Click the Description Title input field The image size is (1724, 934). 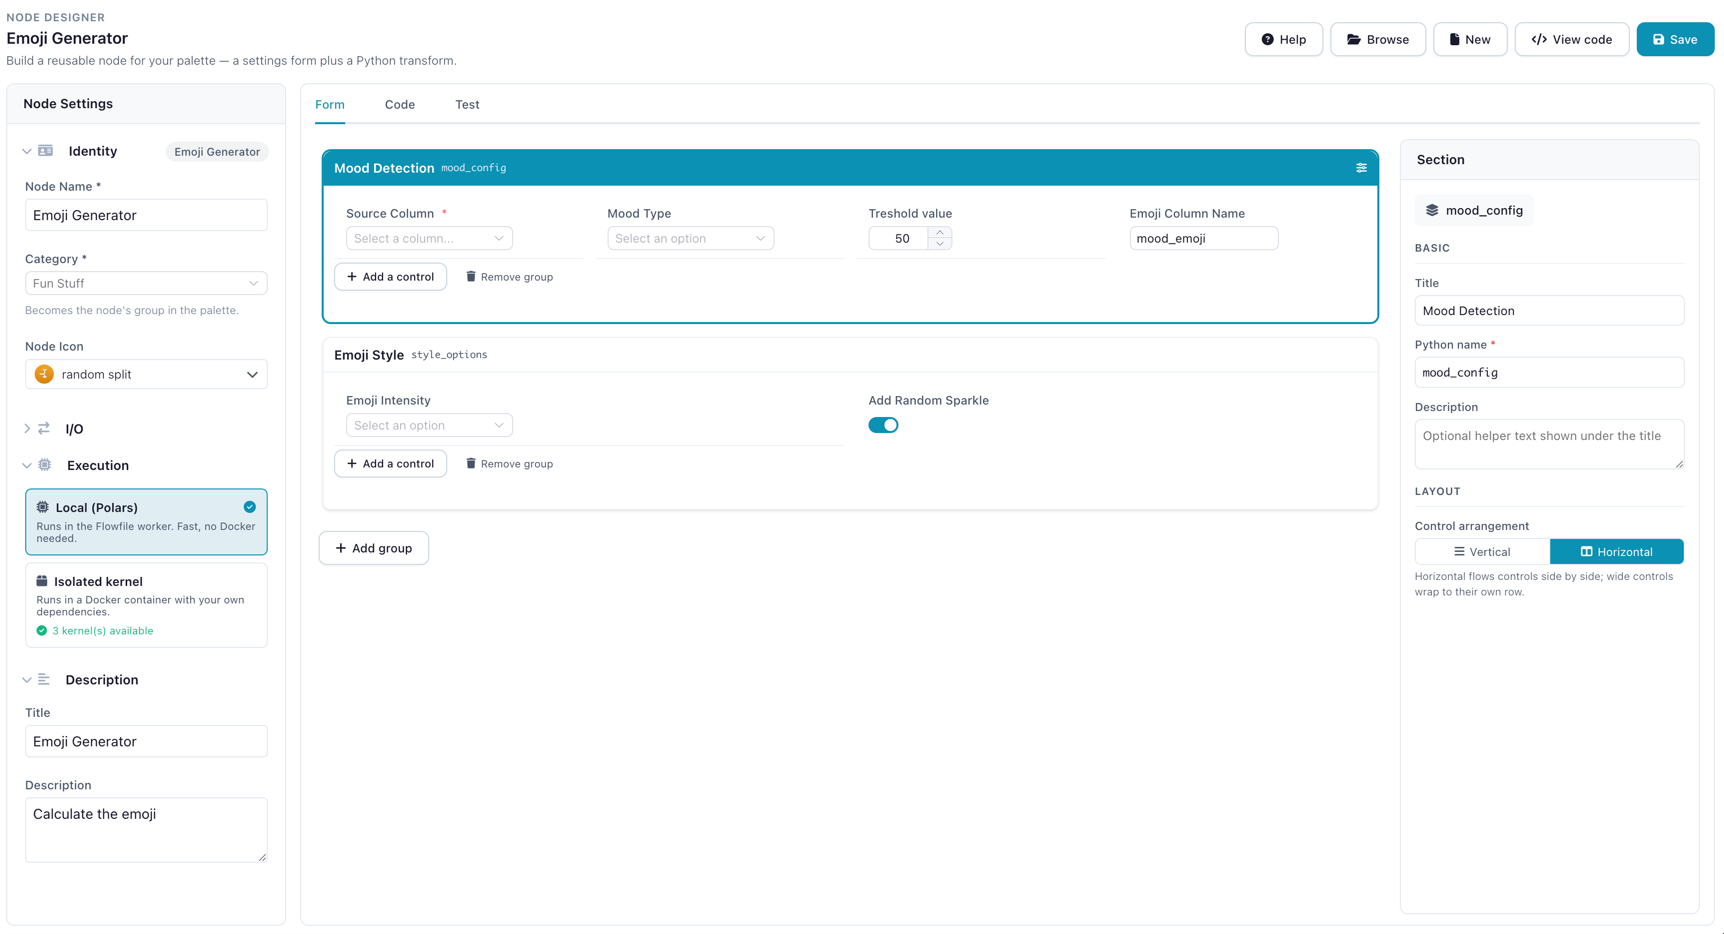click(146, 741)
